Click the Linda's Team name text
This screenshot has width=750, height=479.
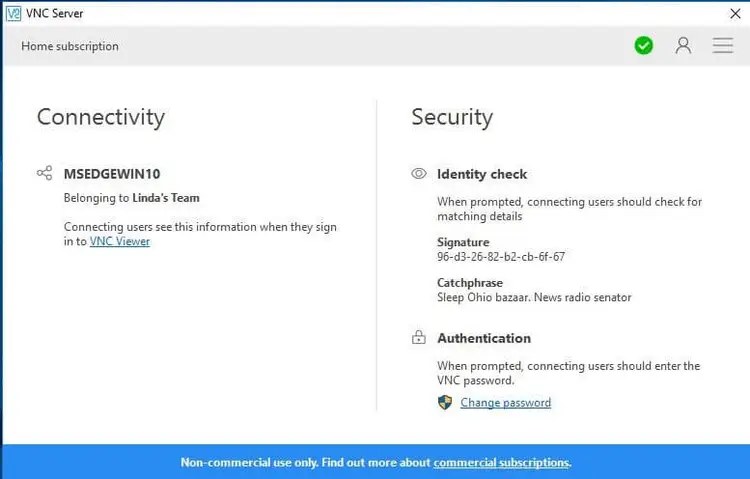167,198
